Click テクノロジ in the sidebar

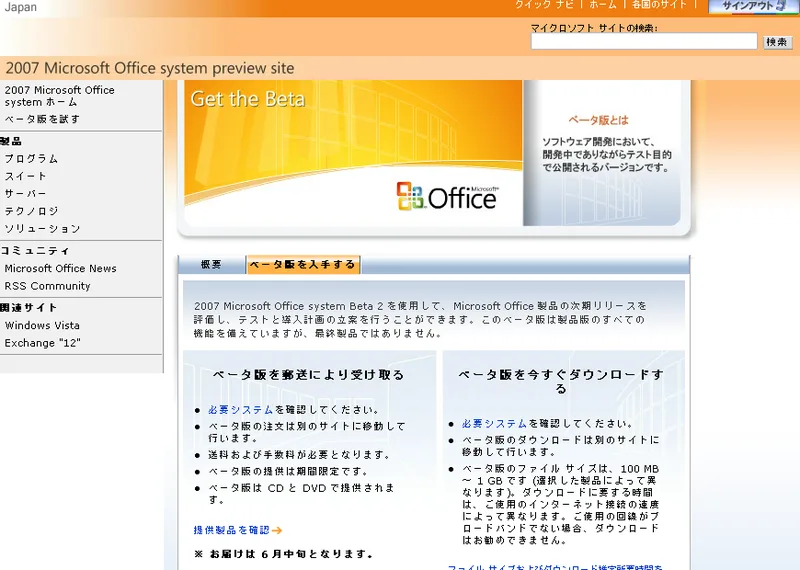point(31,211)
